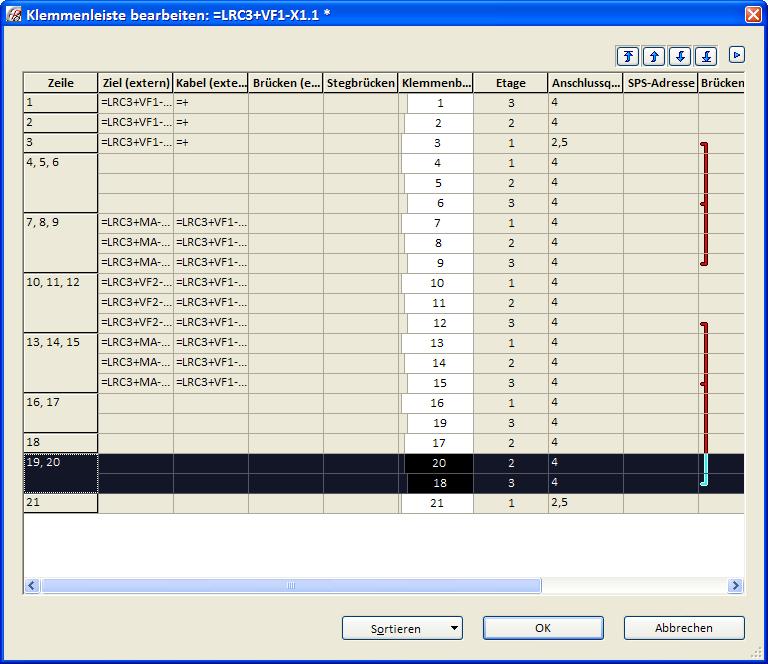Move selected terminal up one position

coord(654,56)
